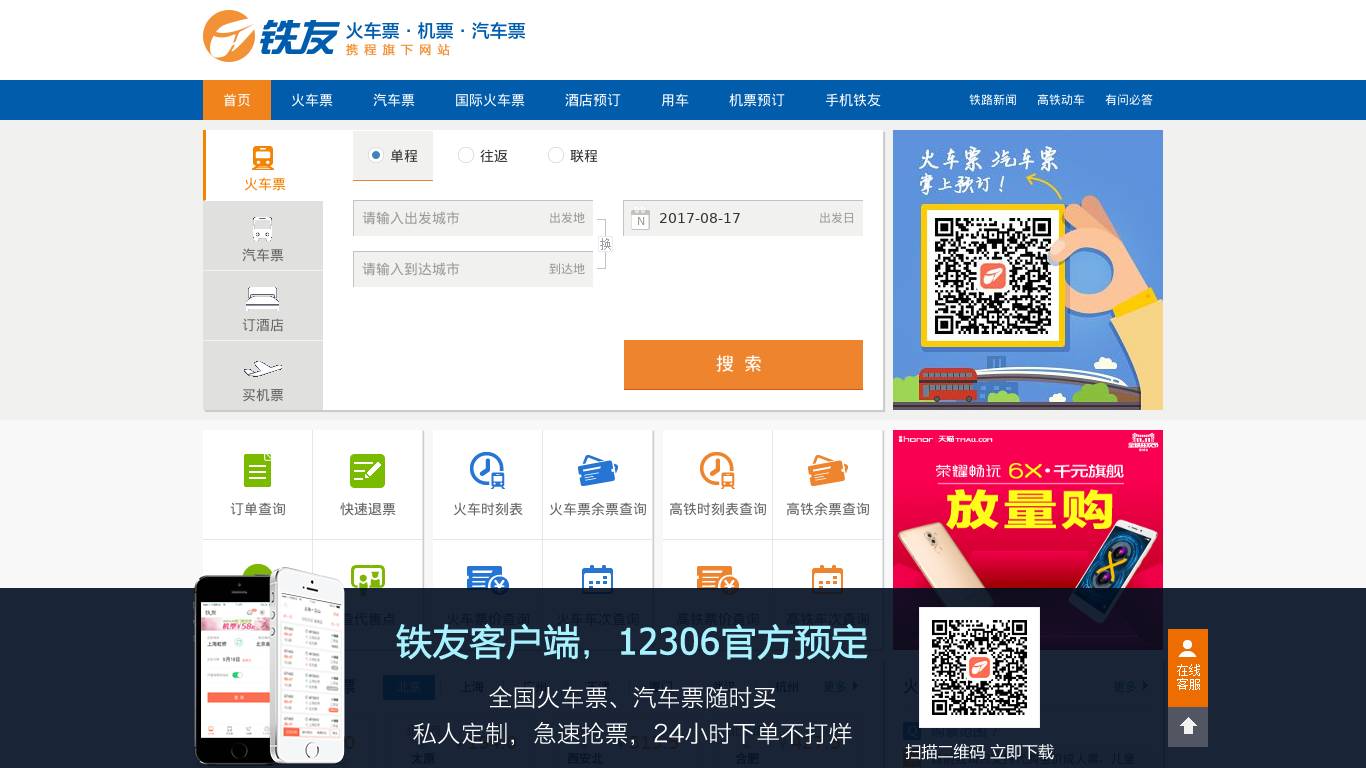Open the 汽车票 navigation menu item
The image size is (1366, 768).
click(x=394, y=100)
